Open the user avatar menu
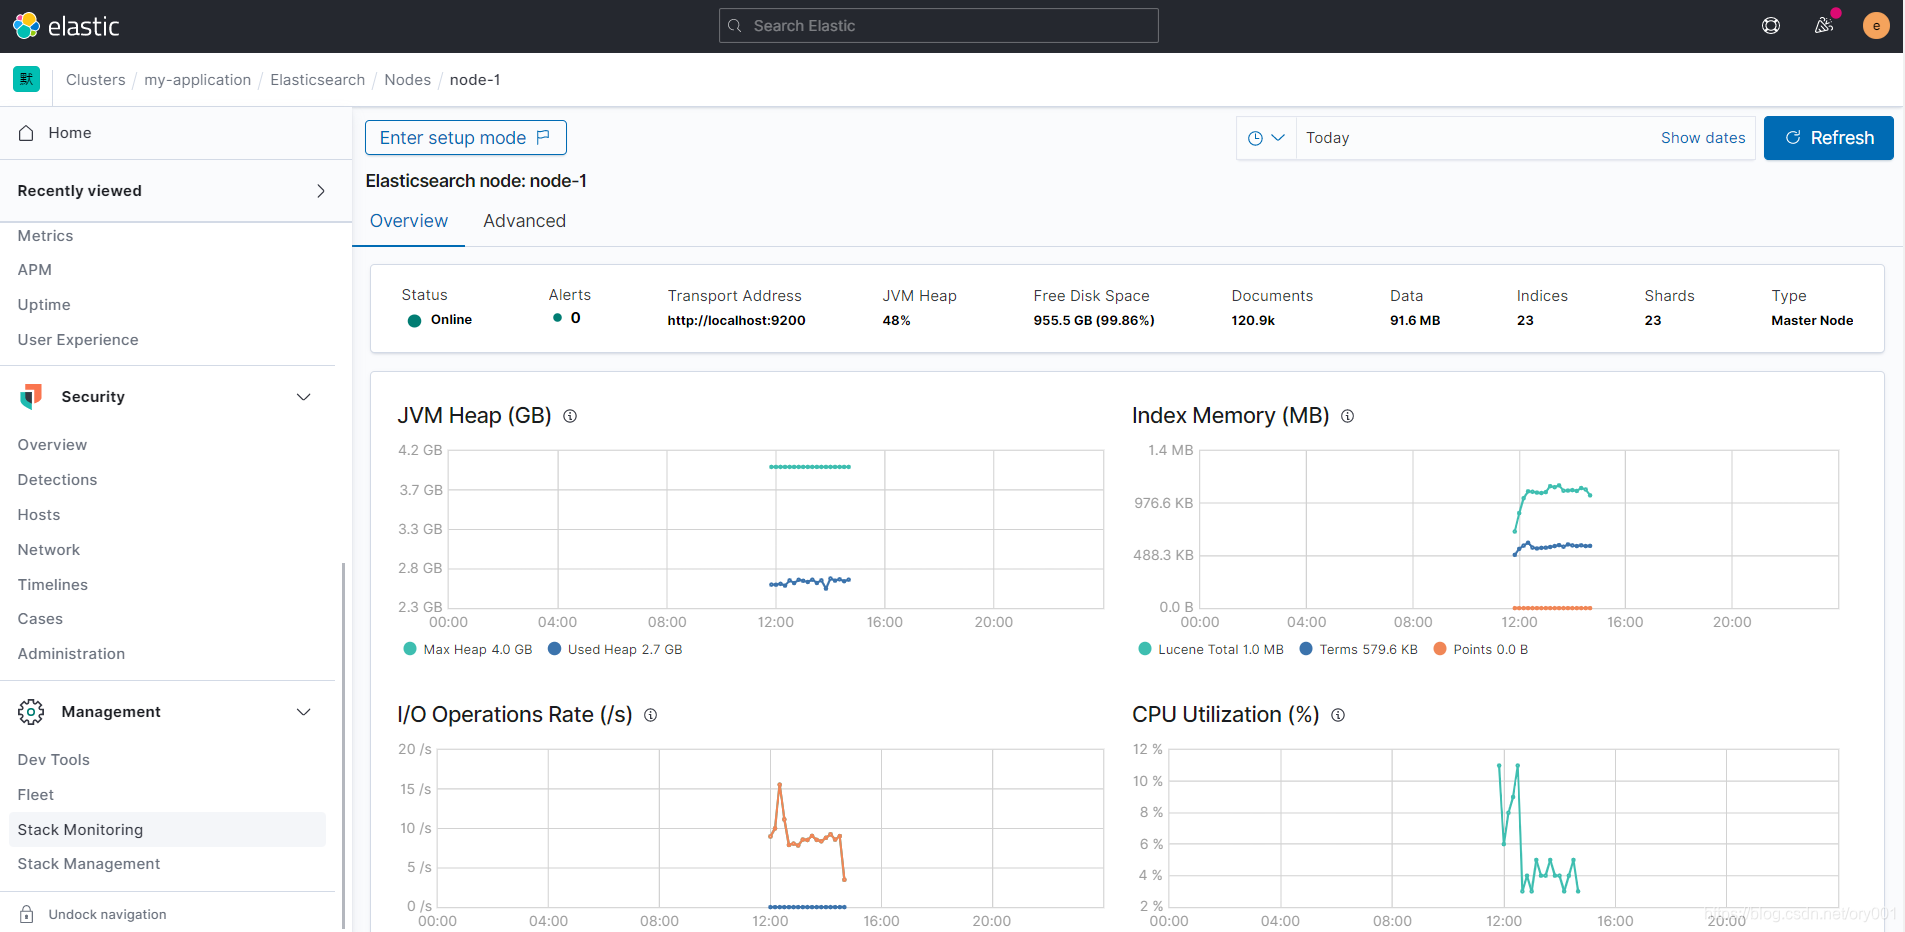This screenshot has width=1905, height=932. pos(1876,26)
